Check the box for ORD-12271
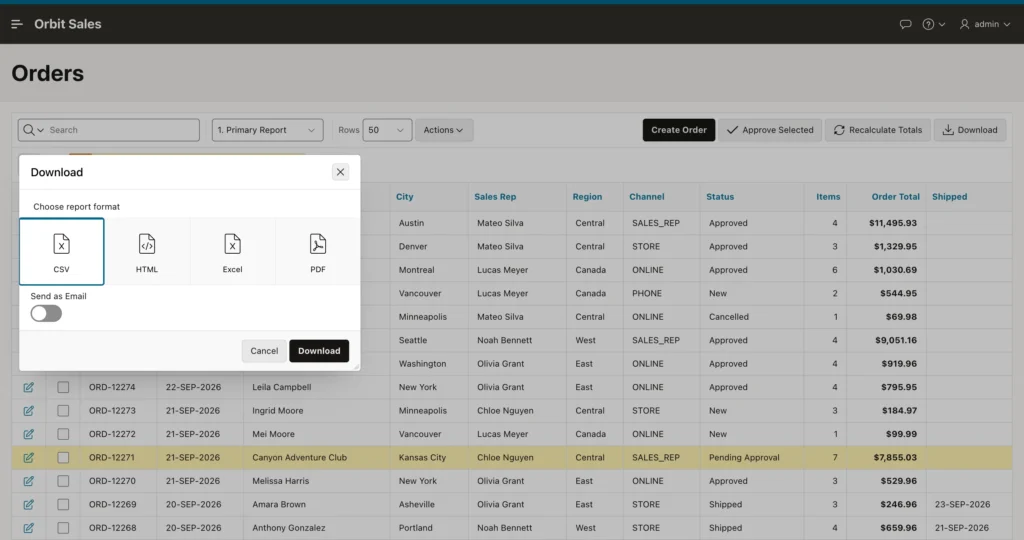Image resolution: width=1024 pixels, height=540 pixels. pyautogui.click(x=63, y=458)
